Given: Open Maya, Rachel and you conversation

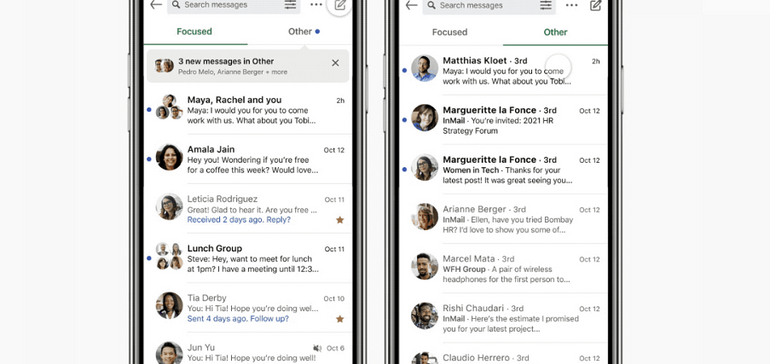Looking at the screenshot, I should click(x=248, y=110).
